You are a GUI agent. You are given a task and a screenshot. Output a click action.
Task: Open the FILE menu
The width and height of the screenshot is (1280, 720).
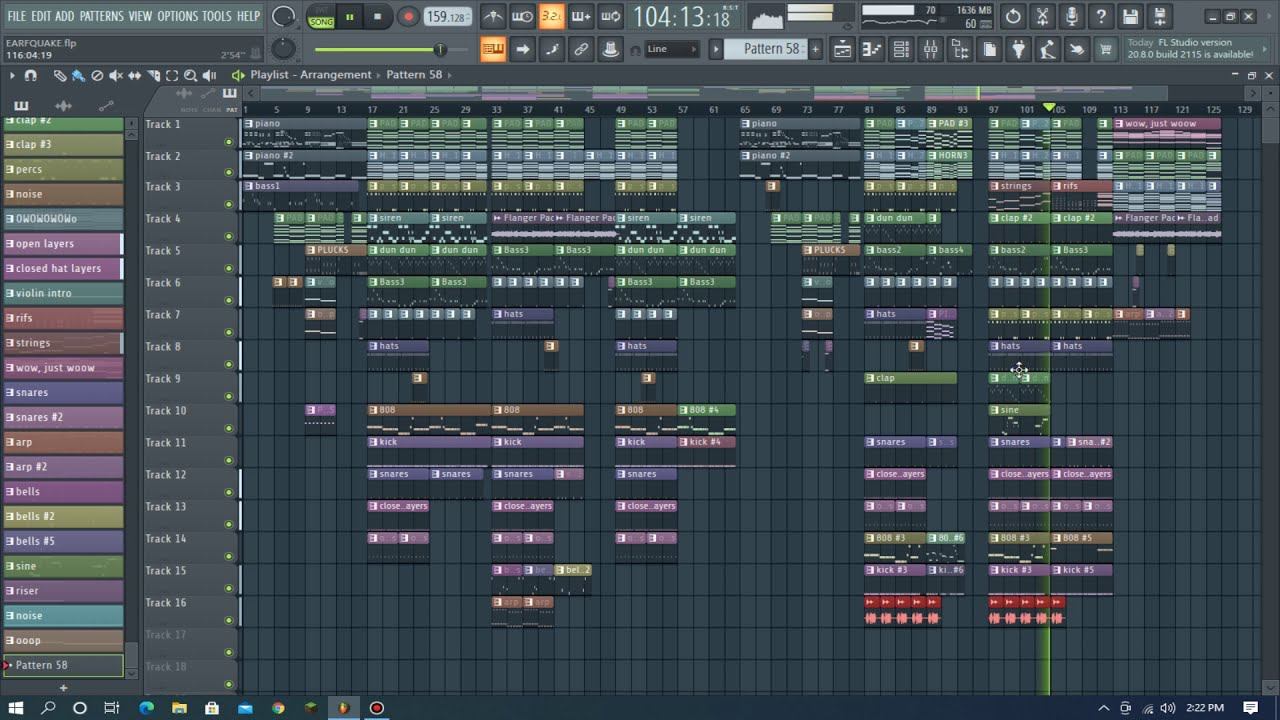(x=17, y=16)
